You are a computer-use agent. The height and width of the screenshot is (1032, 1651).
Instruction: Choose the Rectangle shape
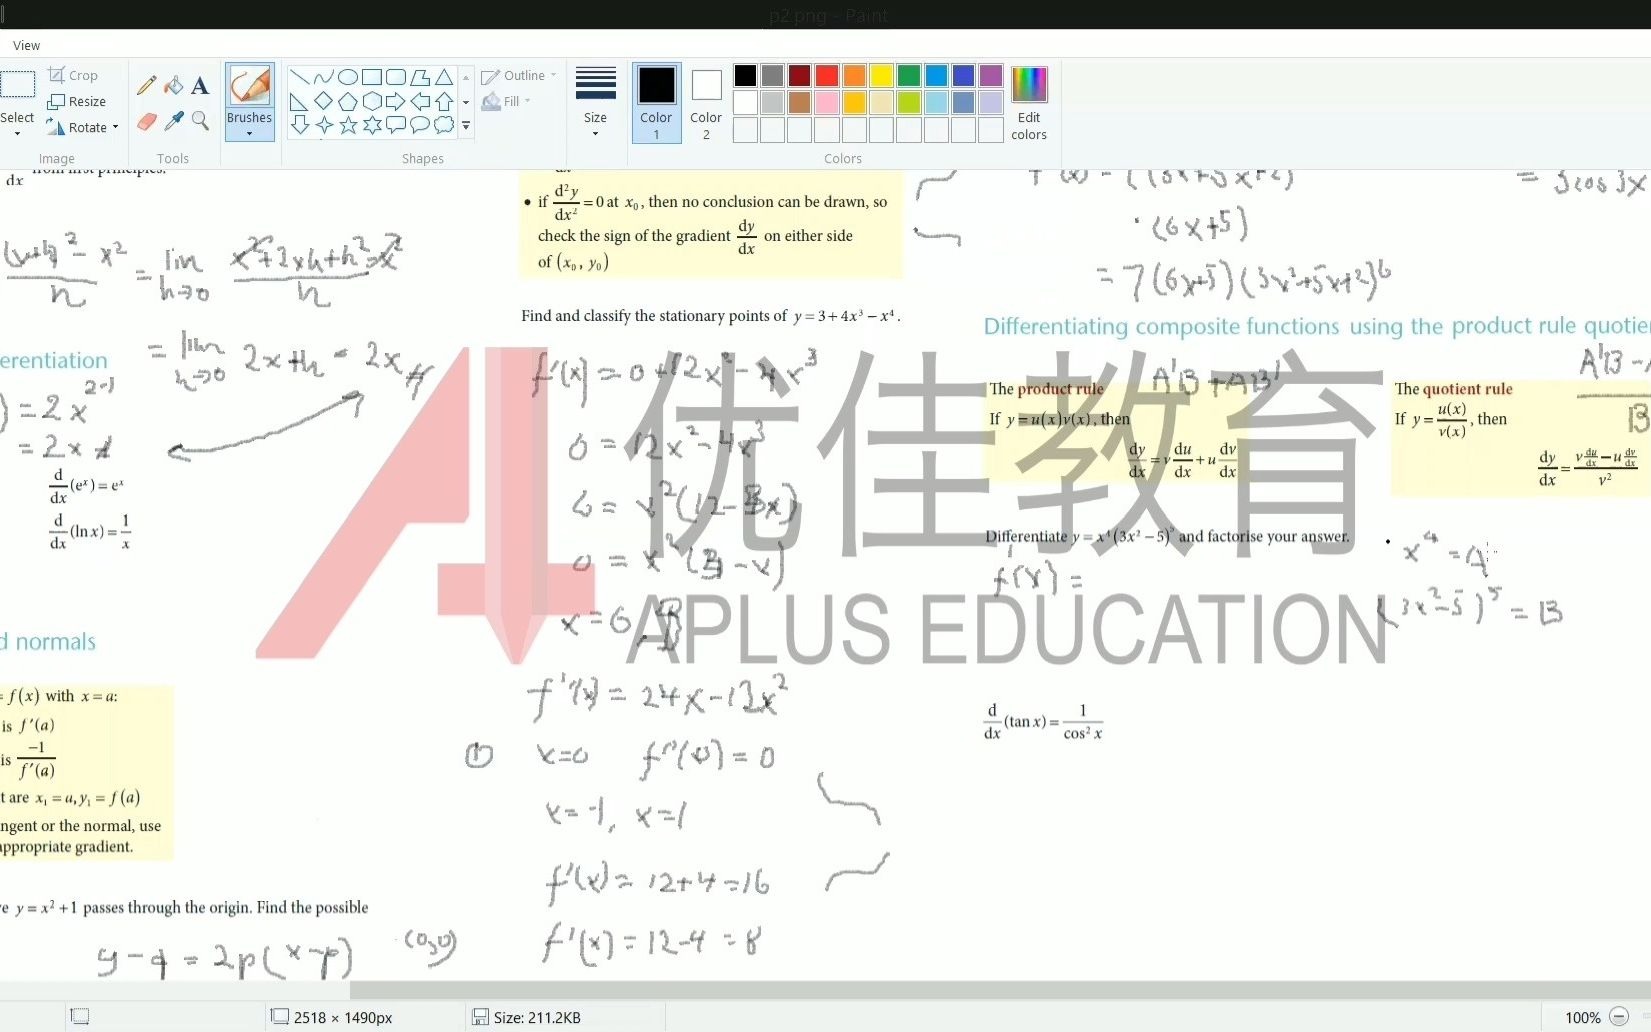(372, 77)
